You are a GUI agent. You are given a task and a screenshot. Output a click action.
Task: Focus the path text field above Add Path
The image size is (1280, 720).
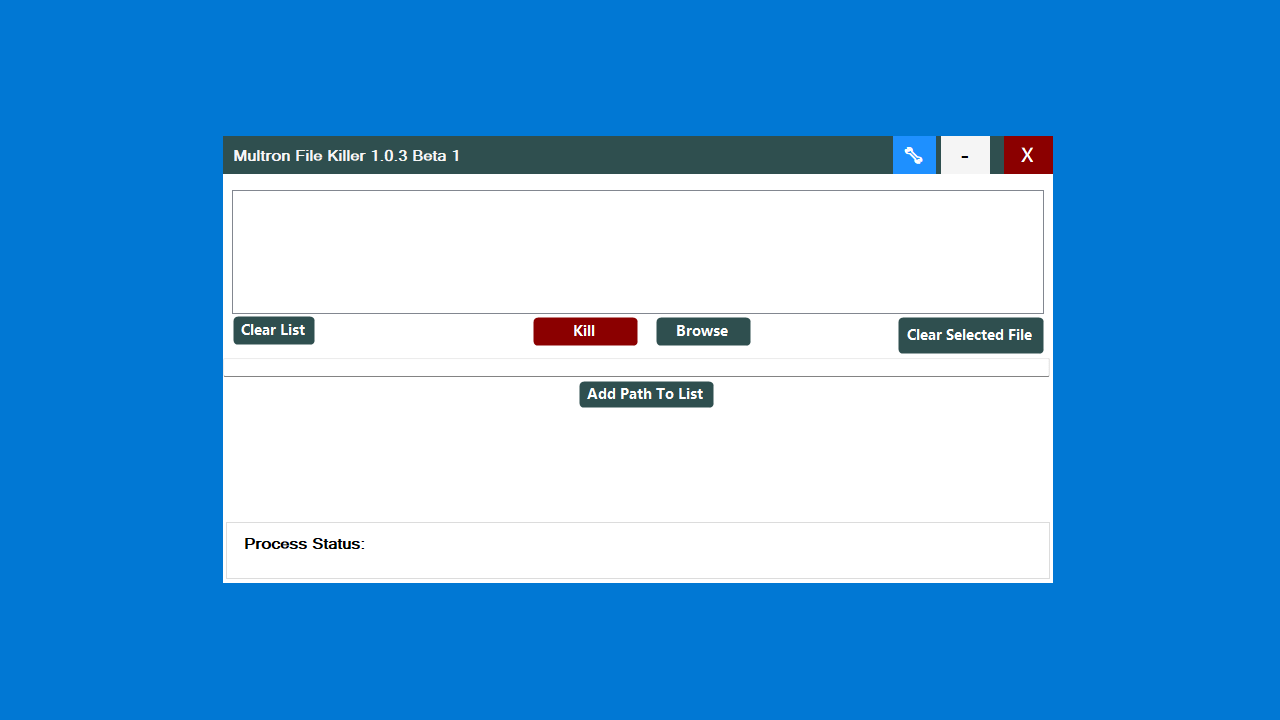(636, 367)
